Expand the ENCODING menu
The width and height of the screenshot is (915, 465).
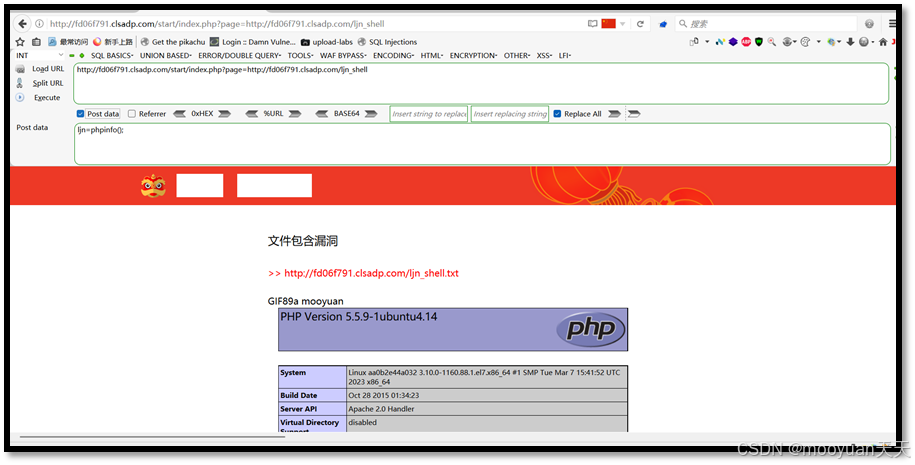point(394,55)
